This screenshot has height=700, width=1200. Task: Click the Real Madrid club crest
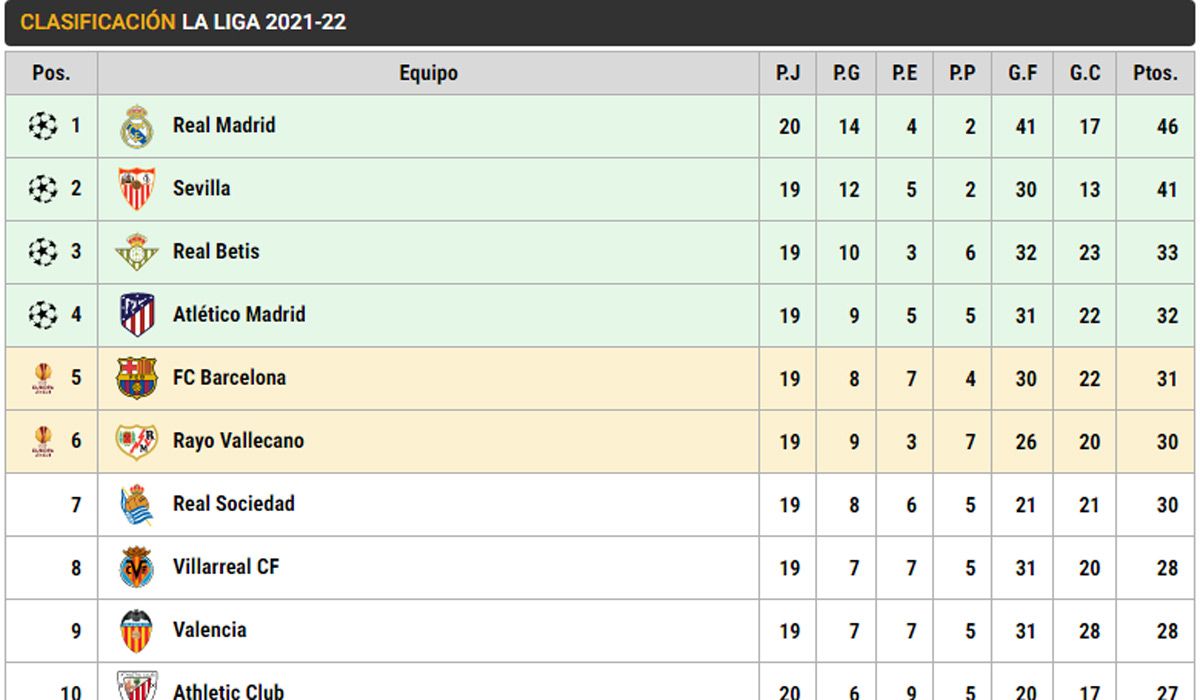pos(137,127)
